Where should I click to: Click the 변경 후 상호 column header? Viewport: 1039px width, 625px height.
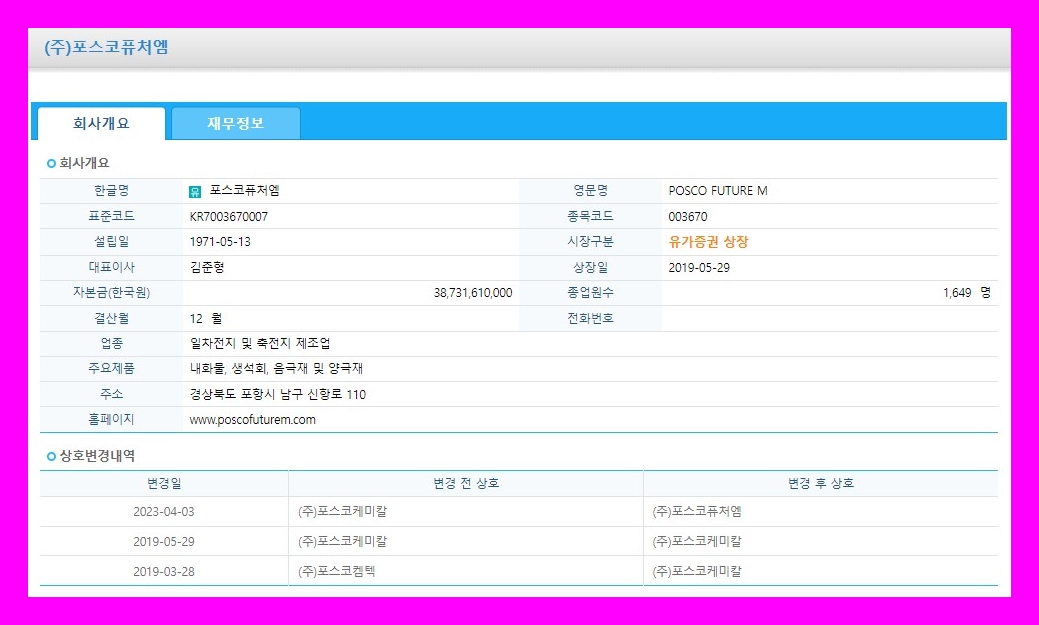tap(820, 483)
